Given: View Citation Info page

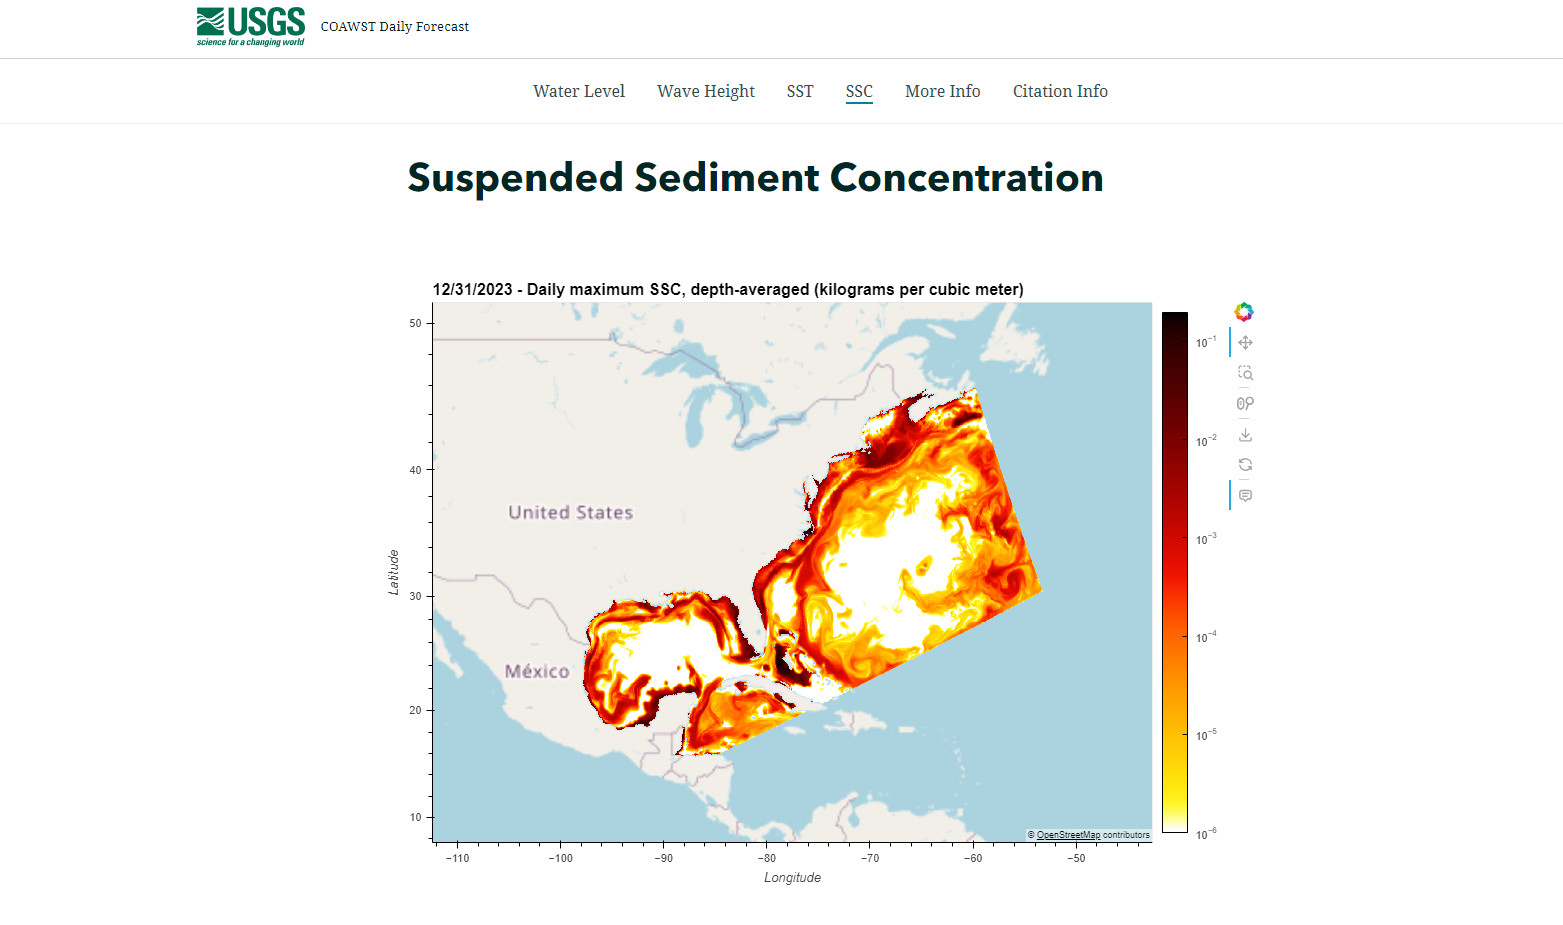Looking at the screenshot, I should tap(1060, 91).
